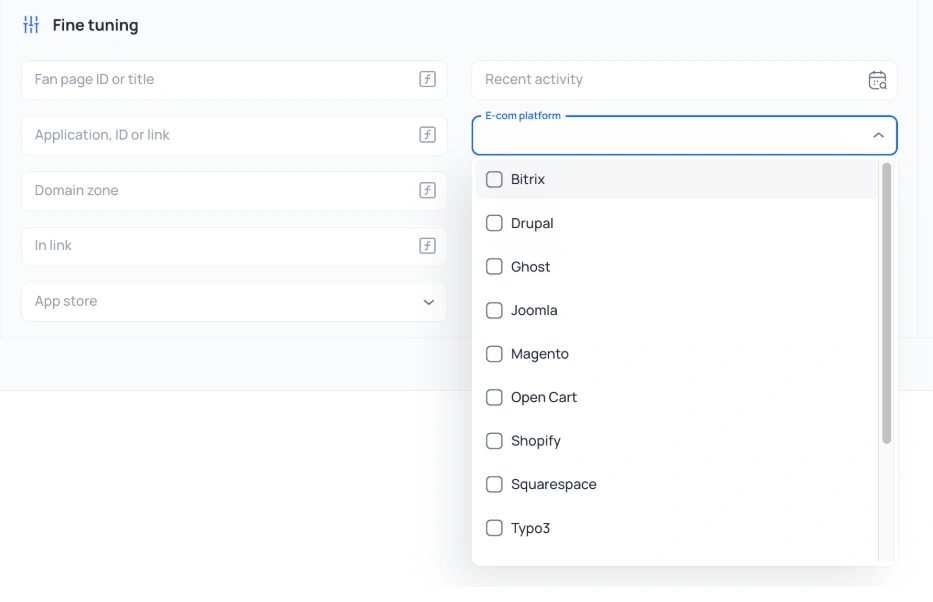Focus the Domain zone input
This screenshot has width=933, height=602.
234,190
